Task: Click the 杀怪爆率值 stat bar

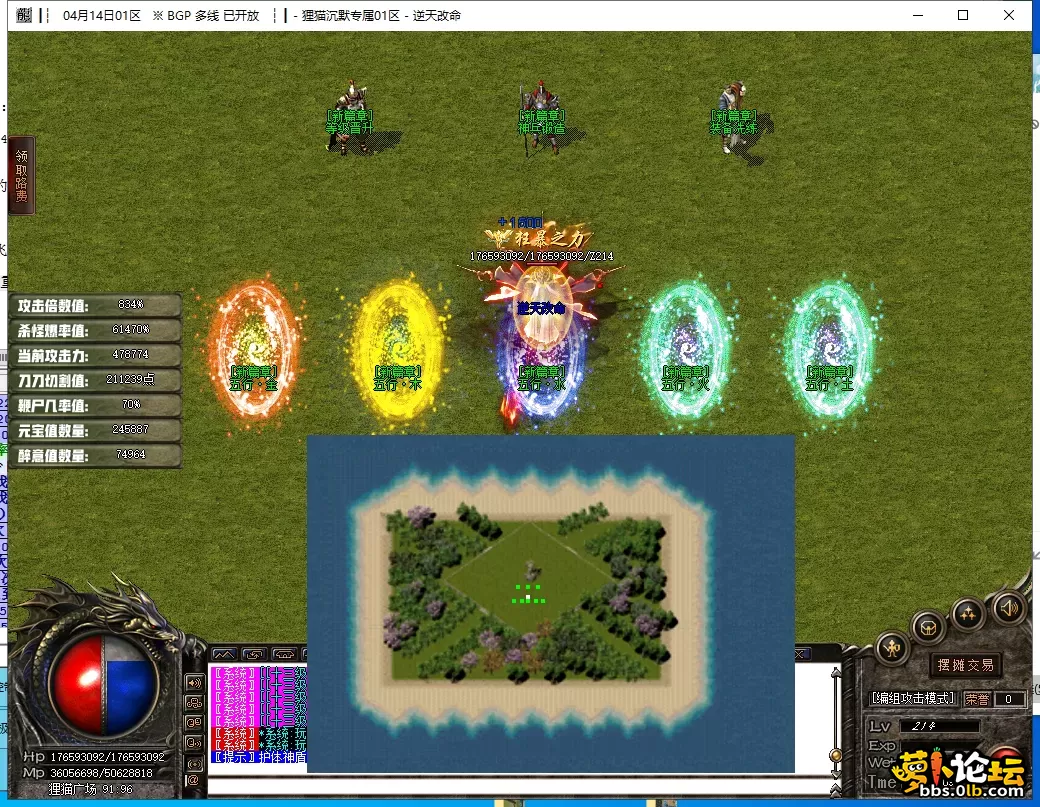Action: pos(96,330)
